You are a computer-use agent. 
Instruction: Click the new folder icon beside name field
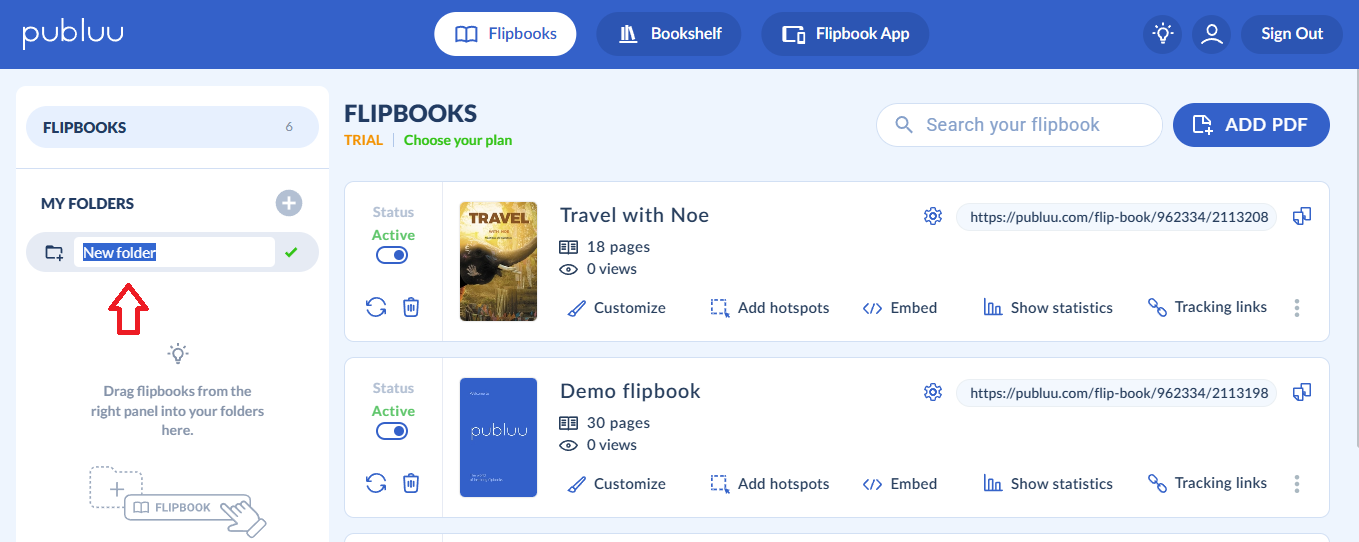click(54, 253)
